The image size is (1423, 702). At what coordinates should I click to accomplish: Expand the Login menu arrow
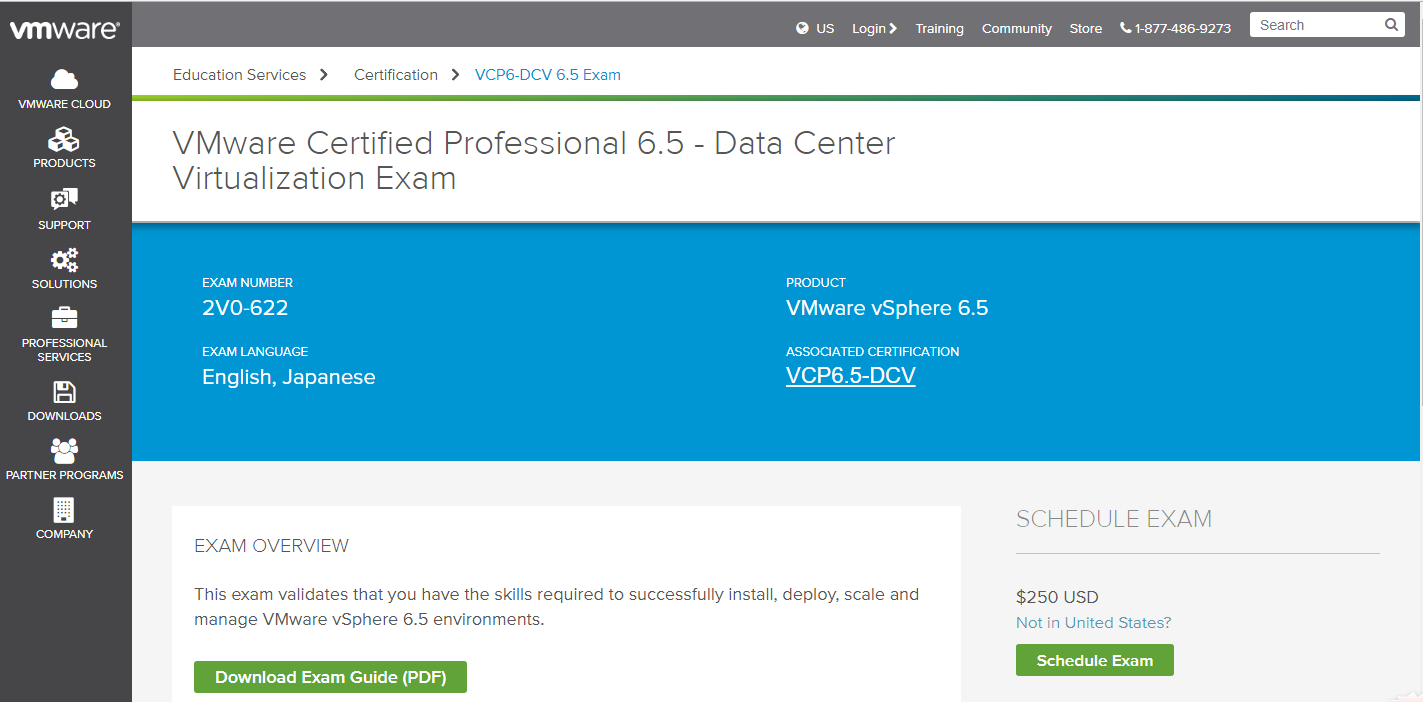[x=893, y=28]
